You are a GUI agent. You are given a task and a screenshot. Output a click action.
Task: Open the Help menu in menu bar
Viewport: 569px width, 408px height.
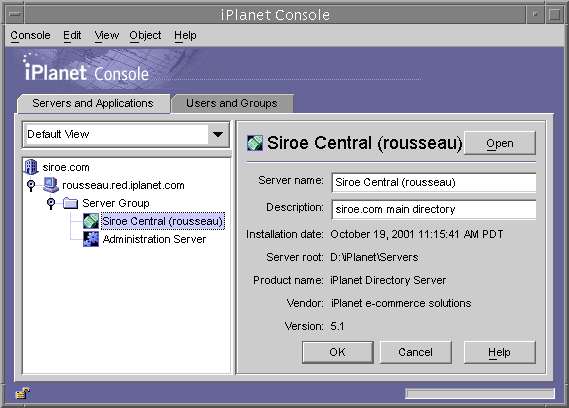tap(185, 35)
